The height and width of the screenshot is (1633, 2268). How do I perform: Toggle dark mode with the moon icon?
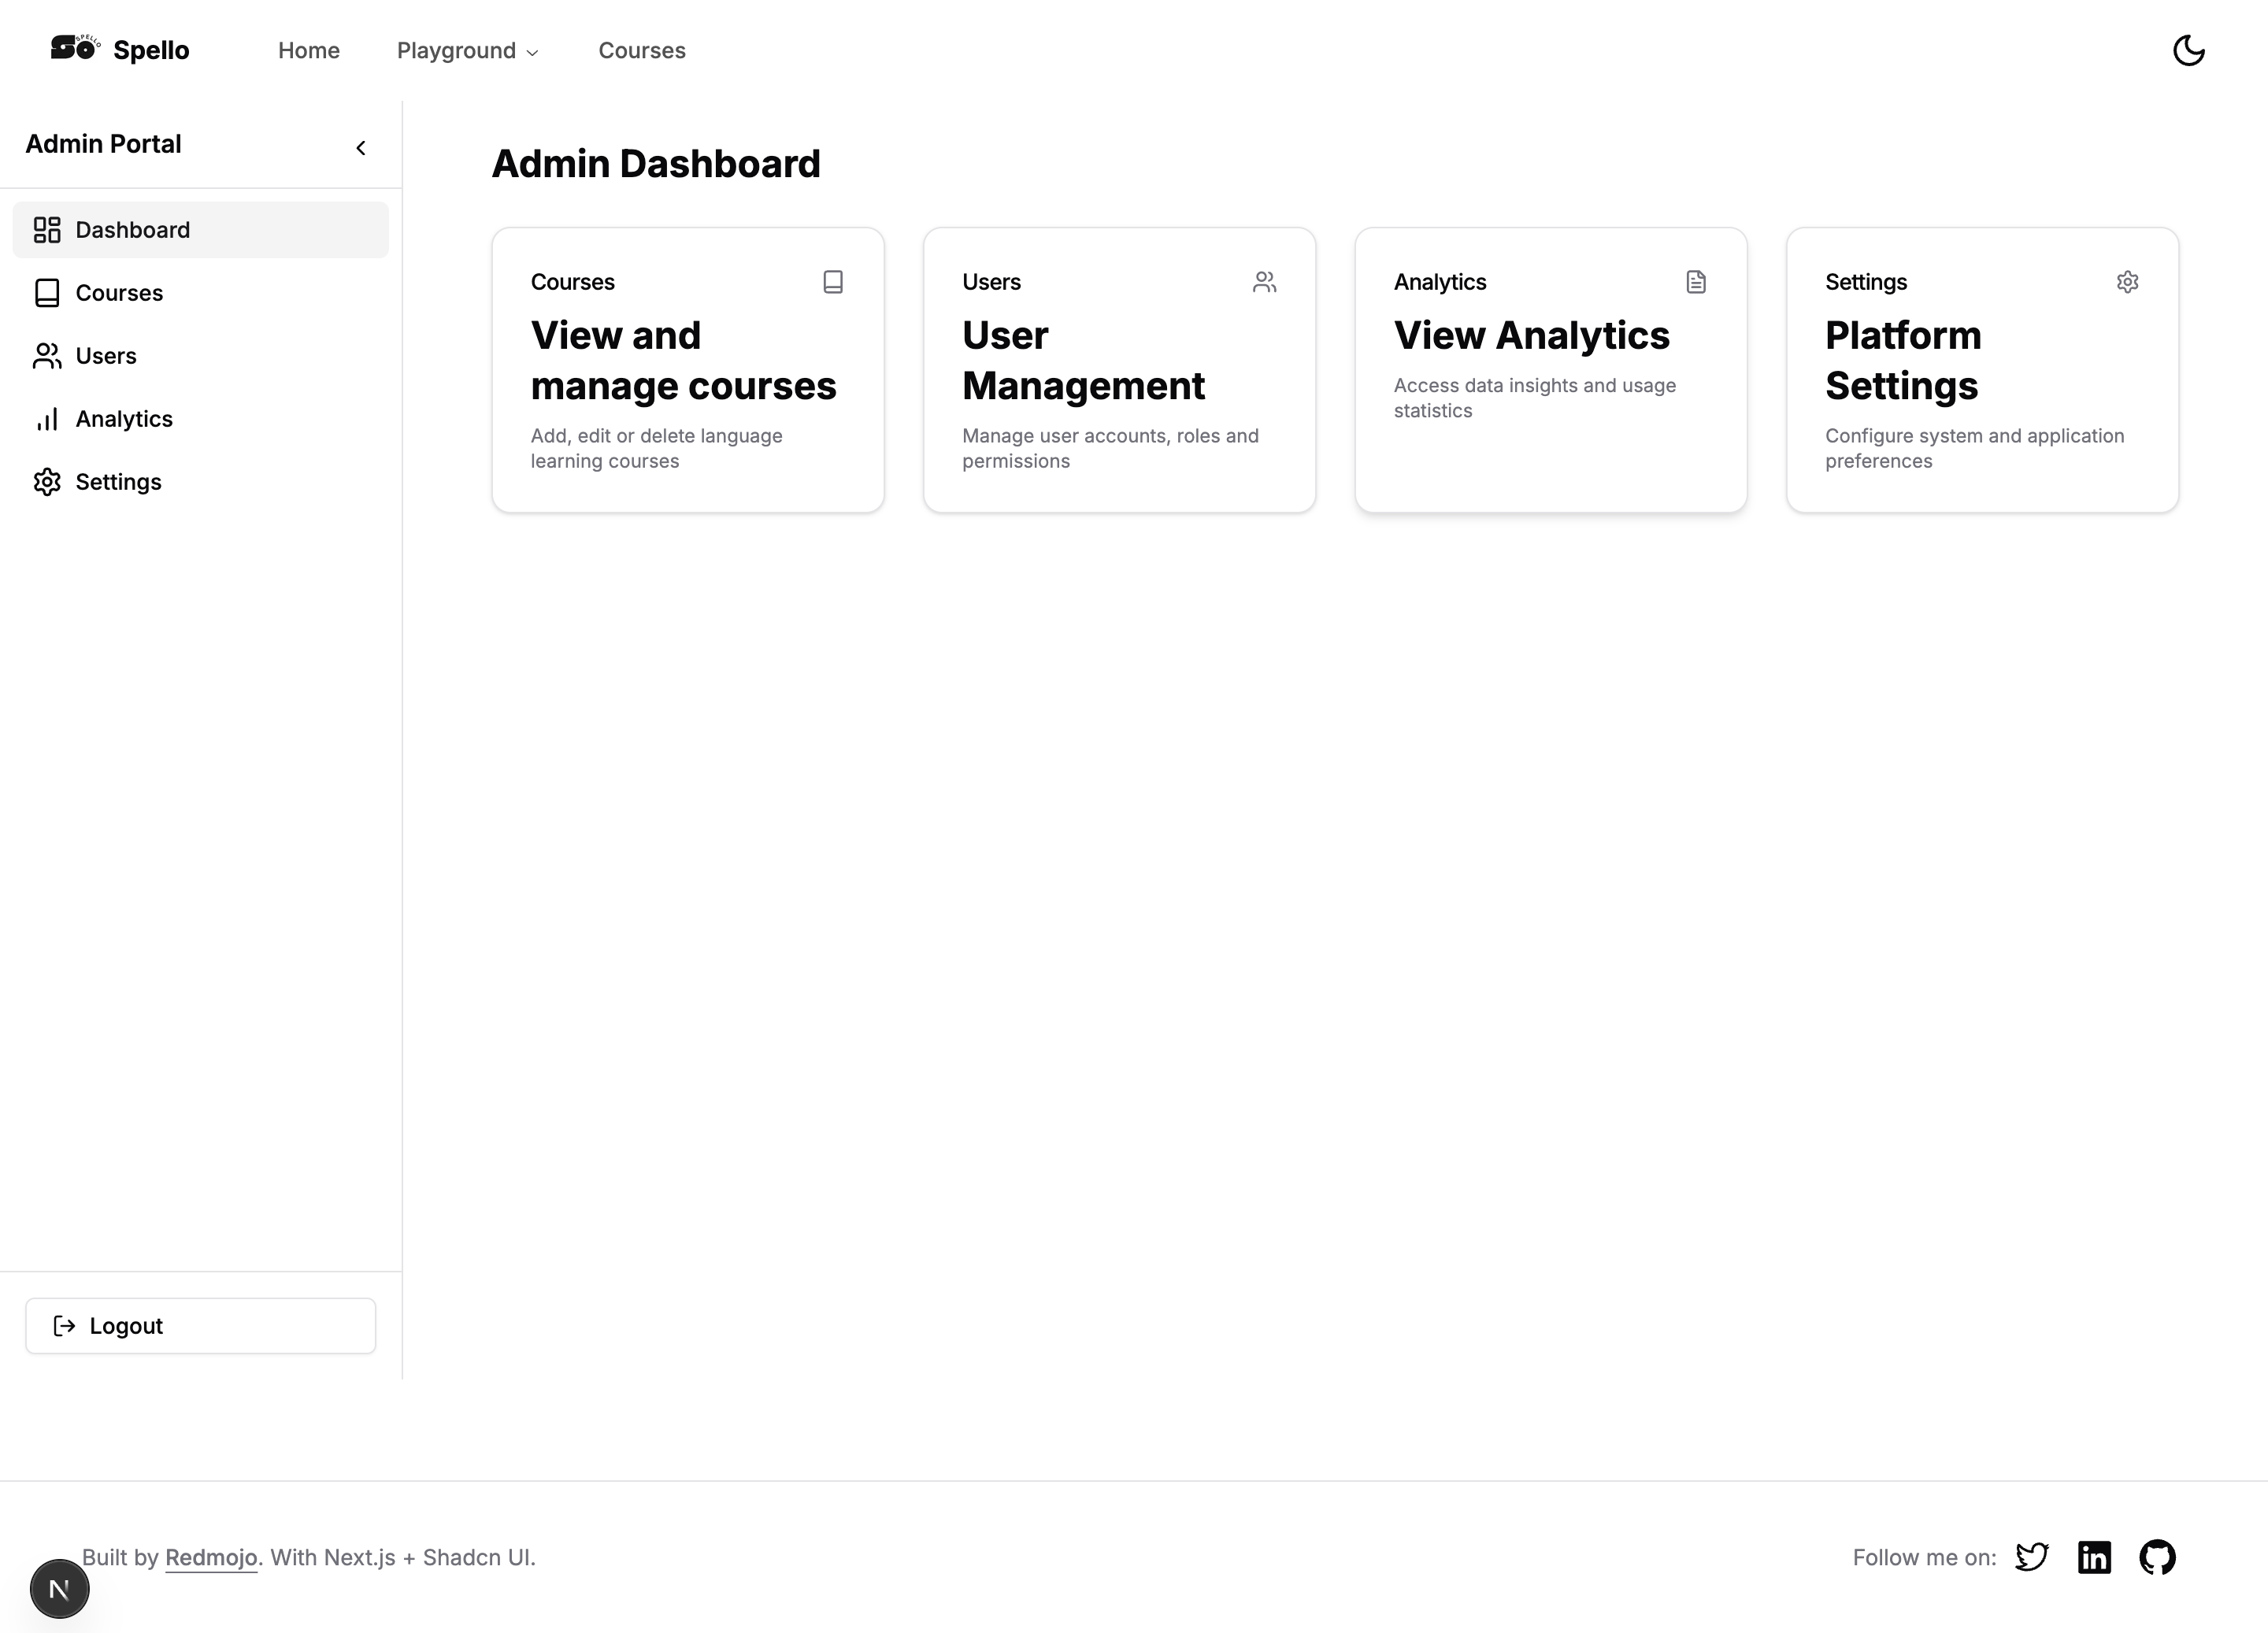(x=2188, y=50)
